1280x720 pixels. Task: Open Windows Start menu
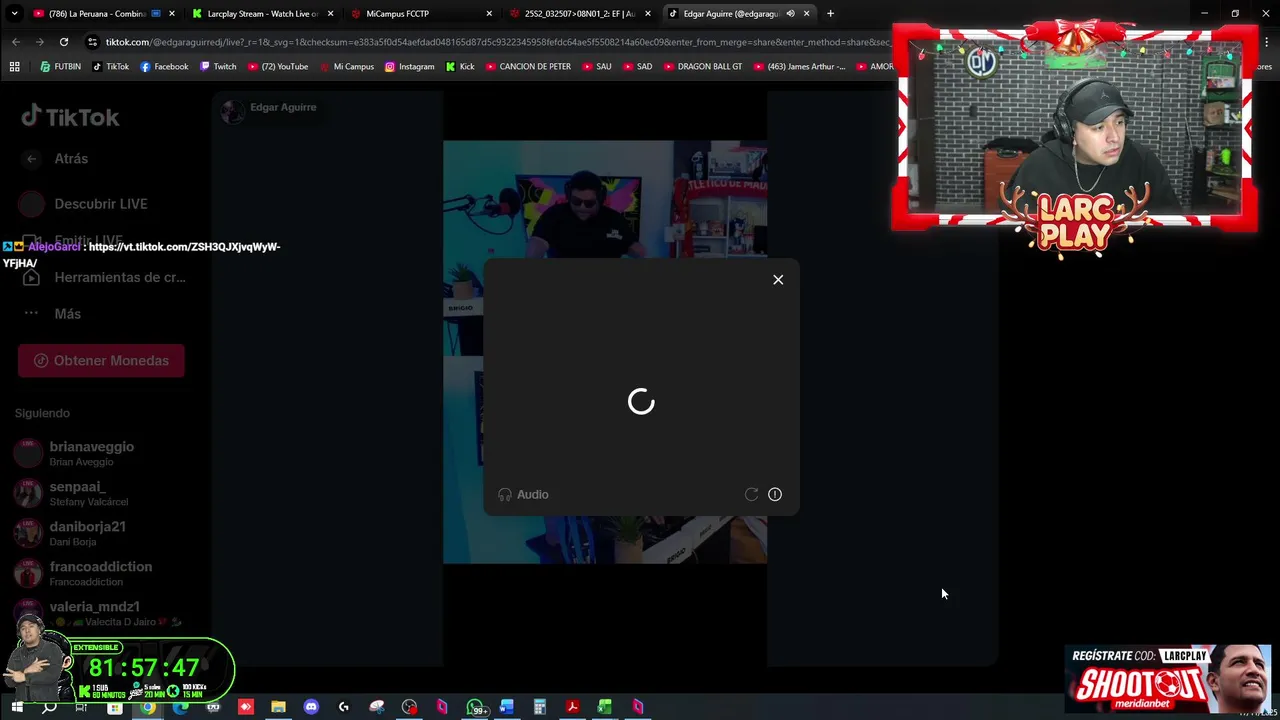pos(16,708)
